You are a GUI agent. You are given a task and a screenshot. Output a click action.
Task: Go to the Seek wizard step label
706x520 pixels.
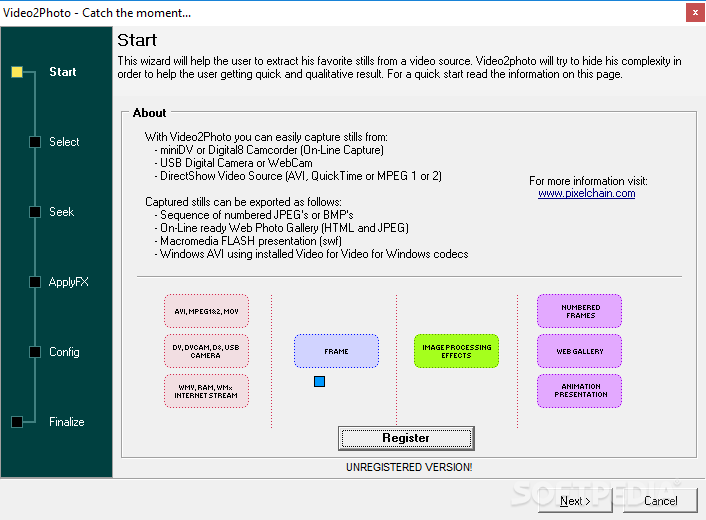click(x=61, y=212)
